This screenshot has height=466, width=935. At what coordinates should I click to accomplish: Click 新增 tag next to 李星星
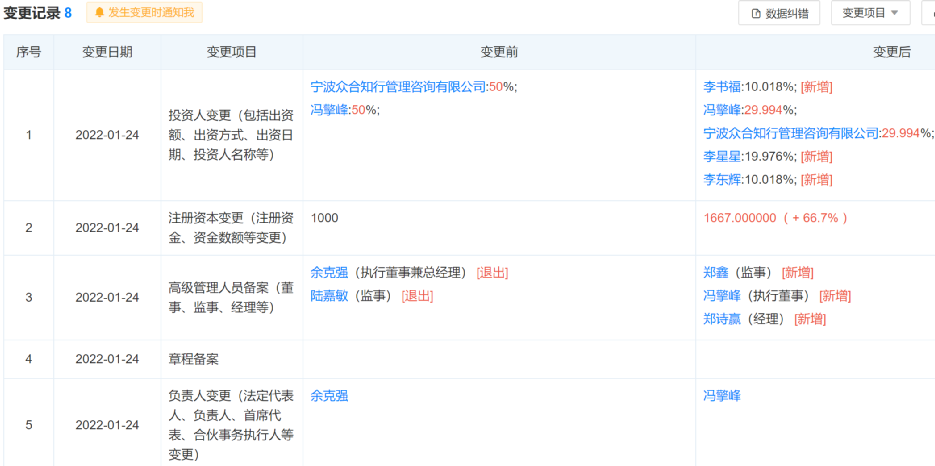816,156
